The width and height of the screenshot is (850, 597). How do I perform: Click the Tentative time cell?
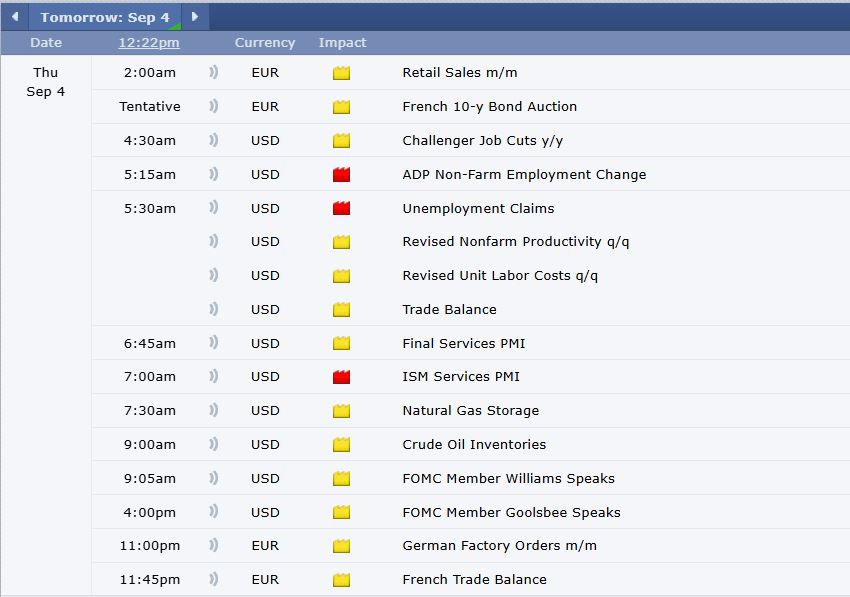(150, 106)
